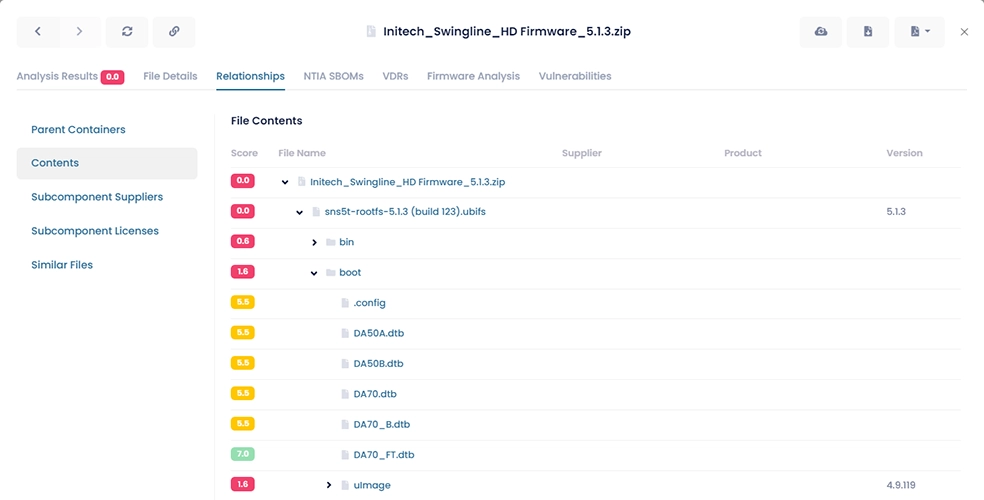Close the file details dialog
The height and width of the screenshot is (500, 984).
(x=964, y=32)
